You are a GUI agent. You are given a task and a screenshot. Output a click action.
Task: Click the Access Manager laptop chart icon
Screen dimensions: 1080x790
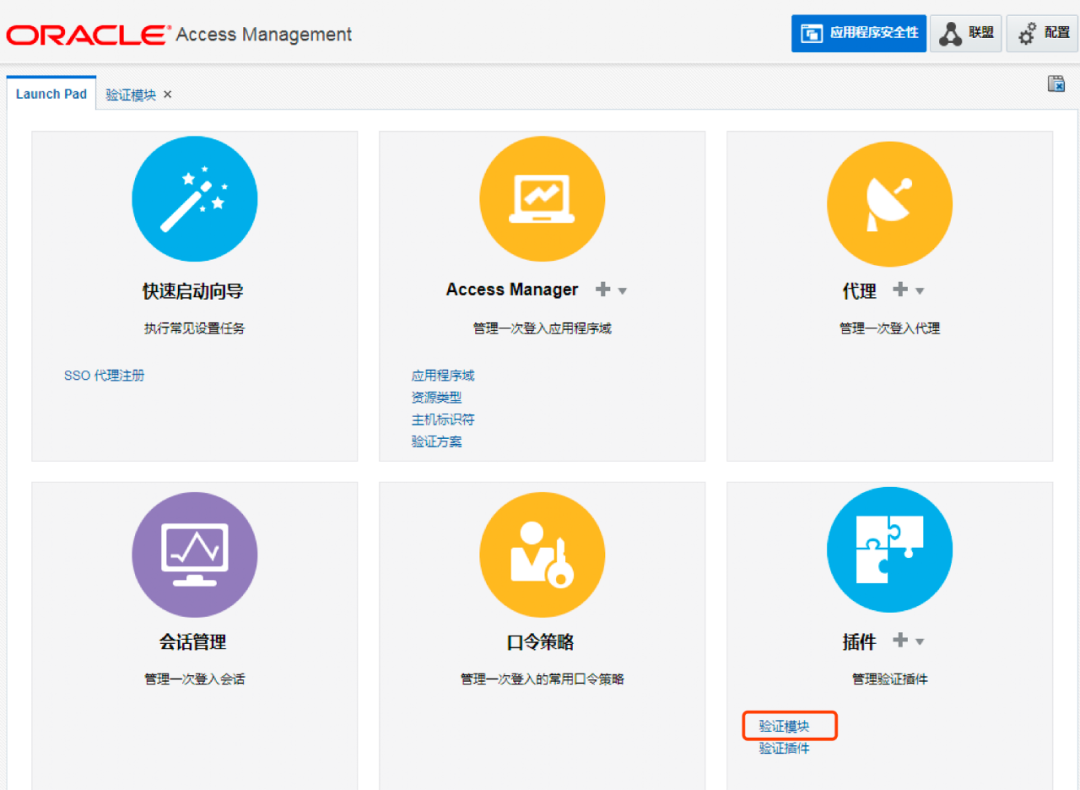(542, 199)
